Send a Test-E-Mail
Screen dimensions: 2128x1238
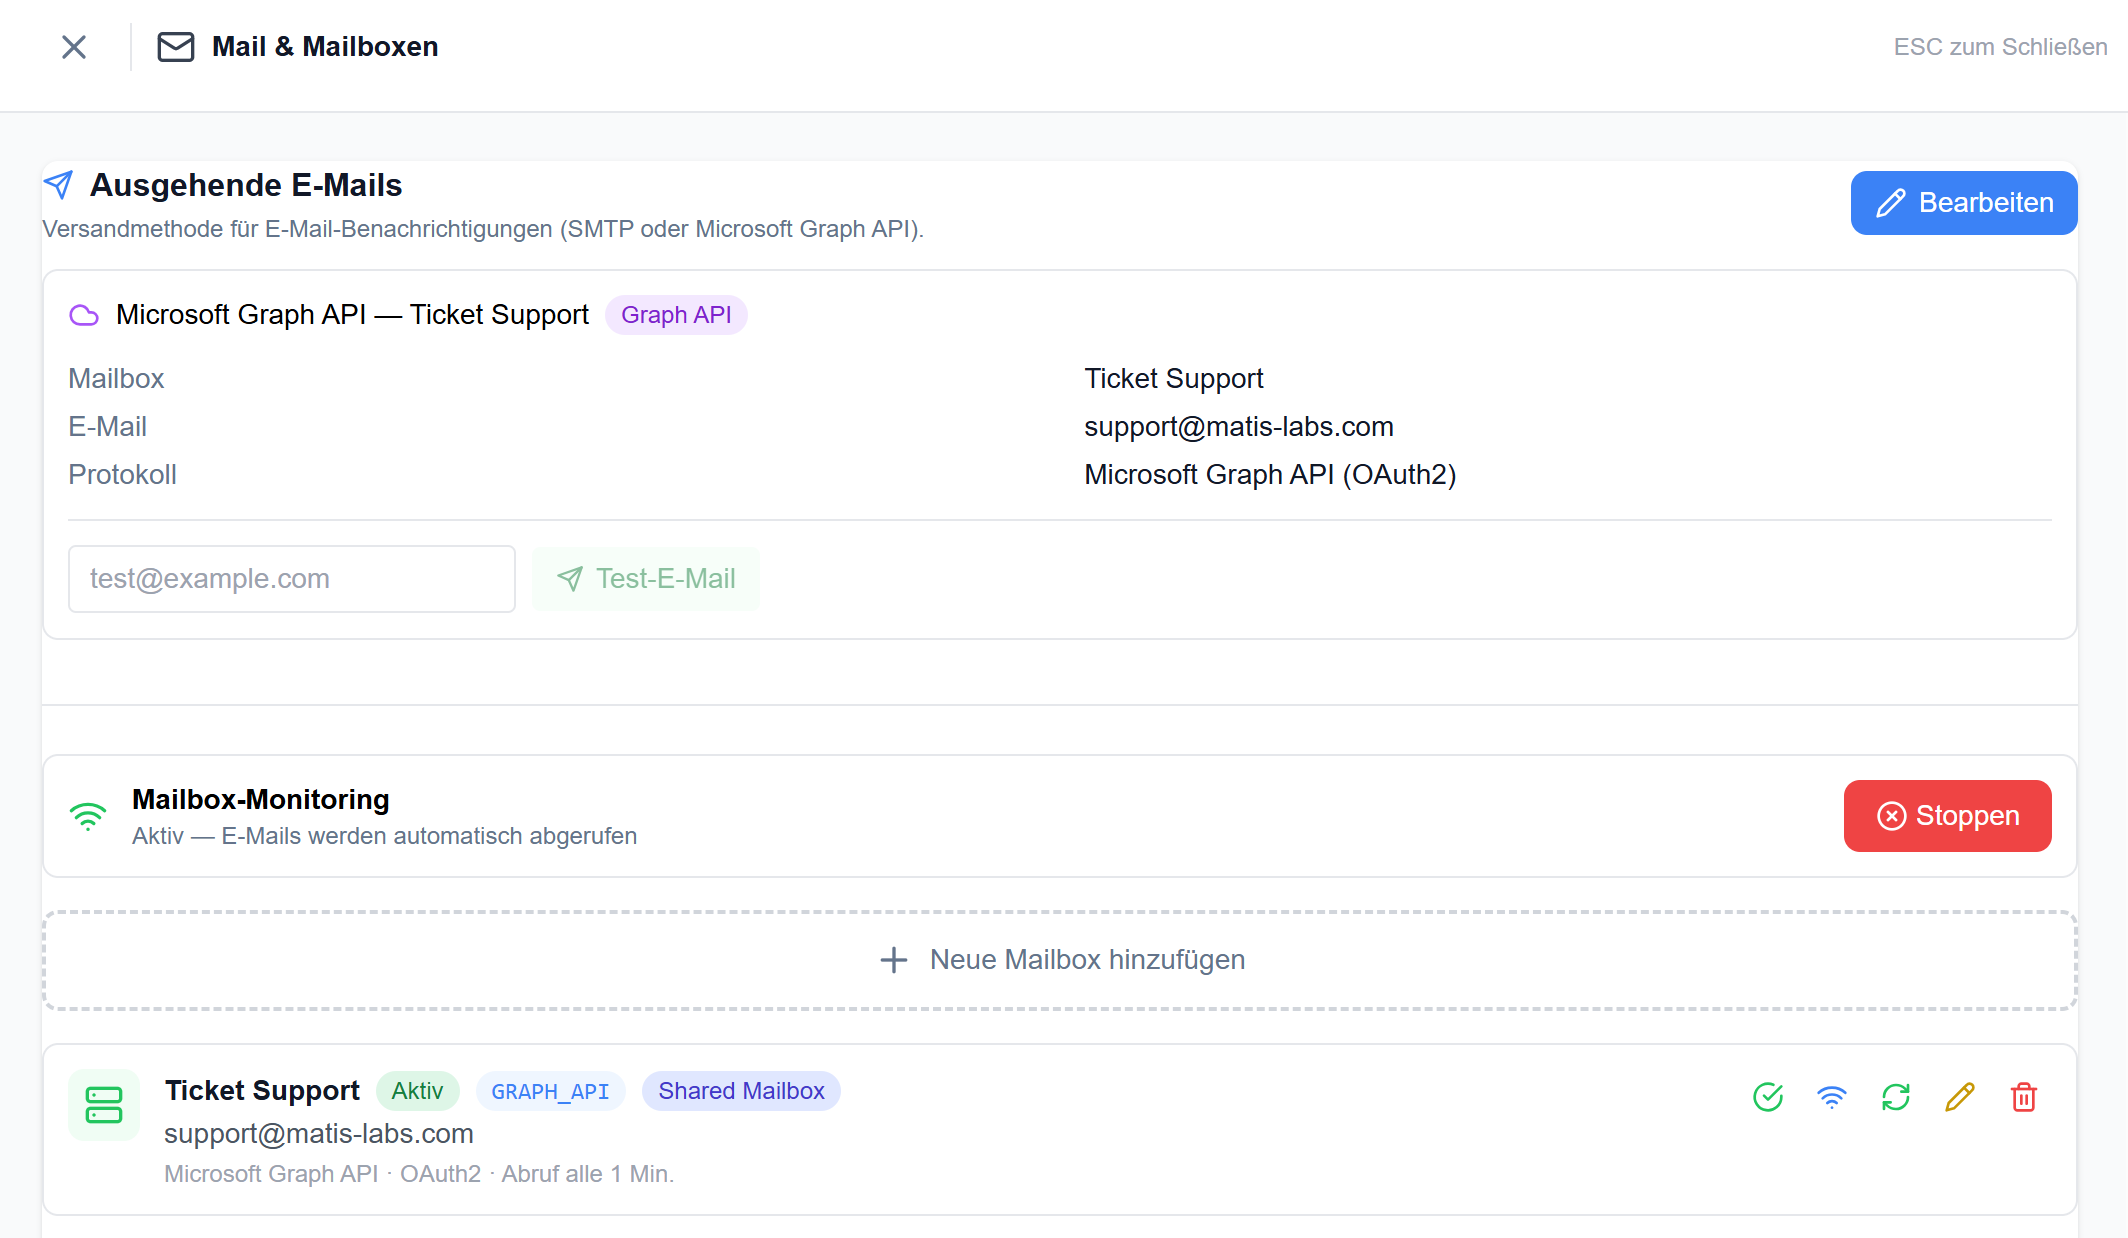[645, 578]
